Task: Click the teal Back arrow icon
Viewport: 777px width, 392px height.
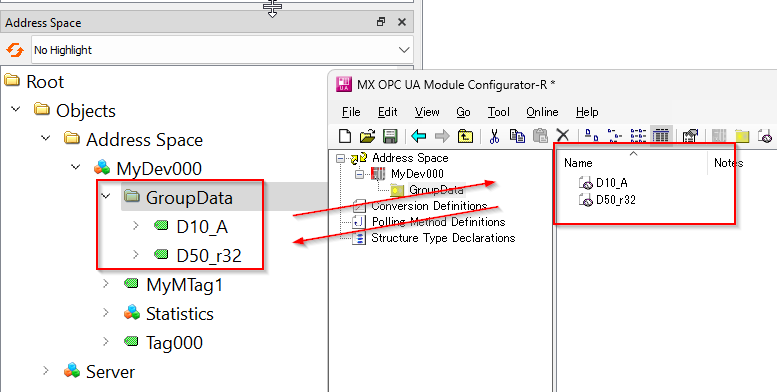Action: click(x=419, y=136)
